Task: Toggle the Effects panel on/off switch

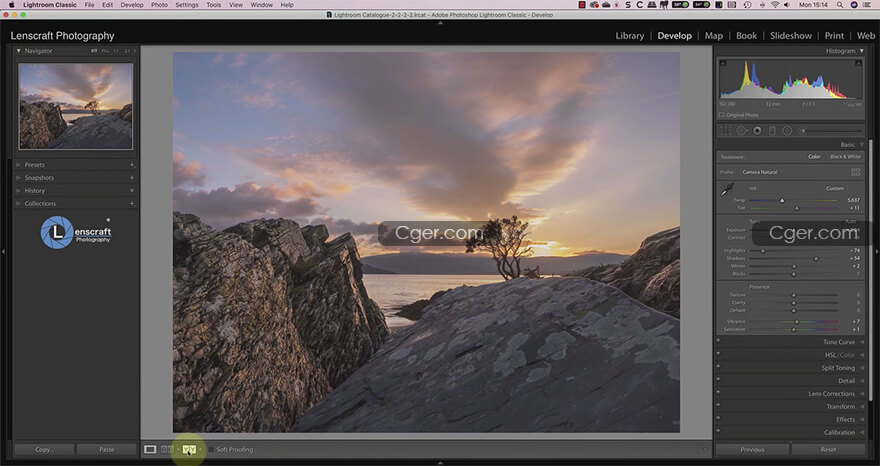Action: [718, 419]
